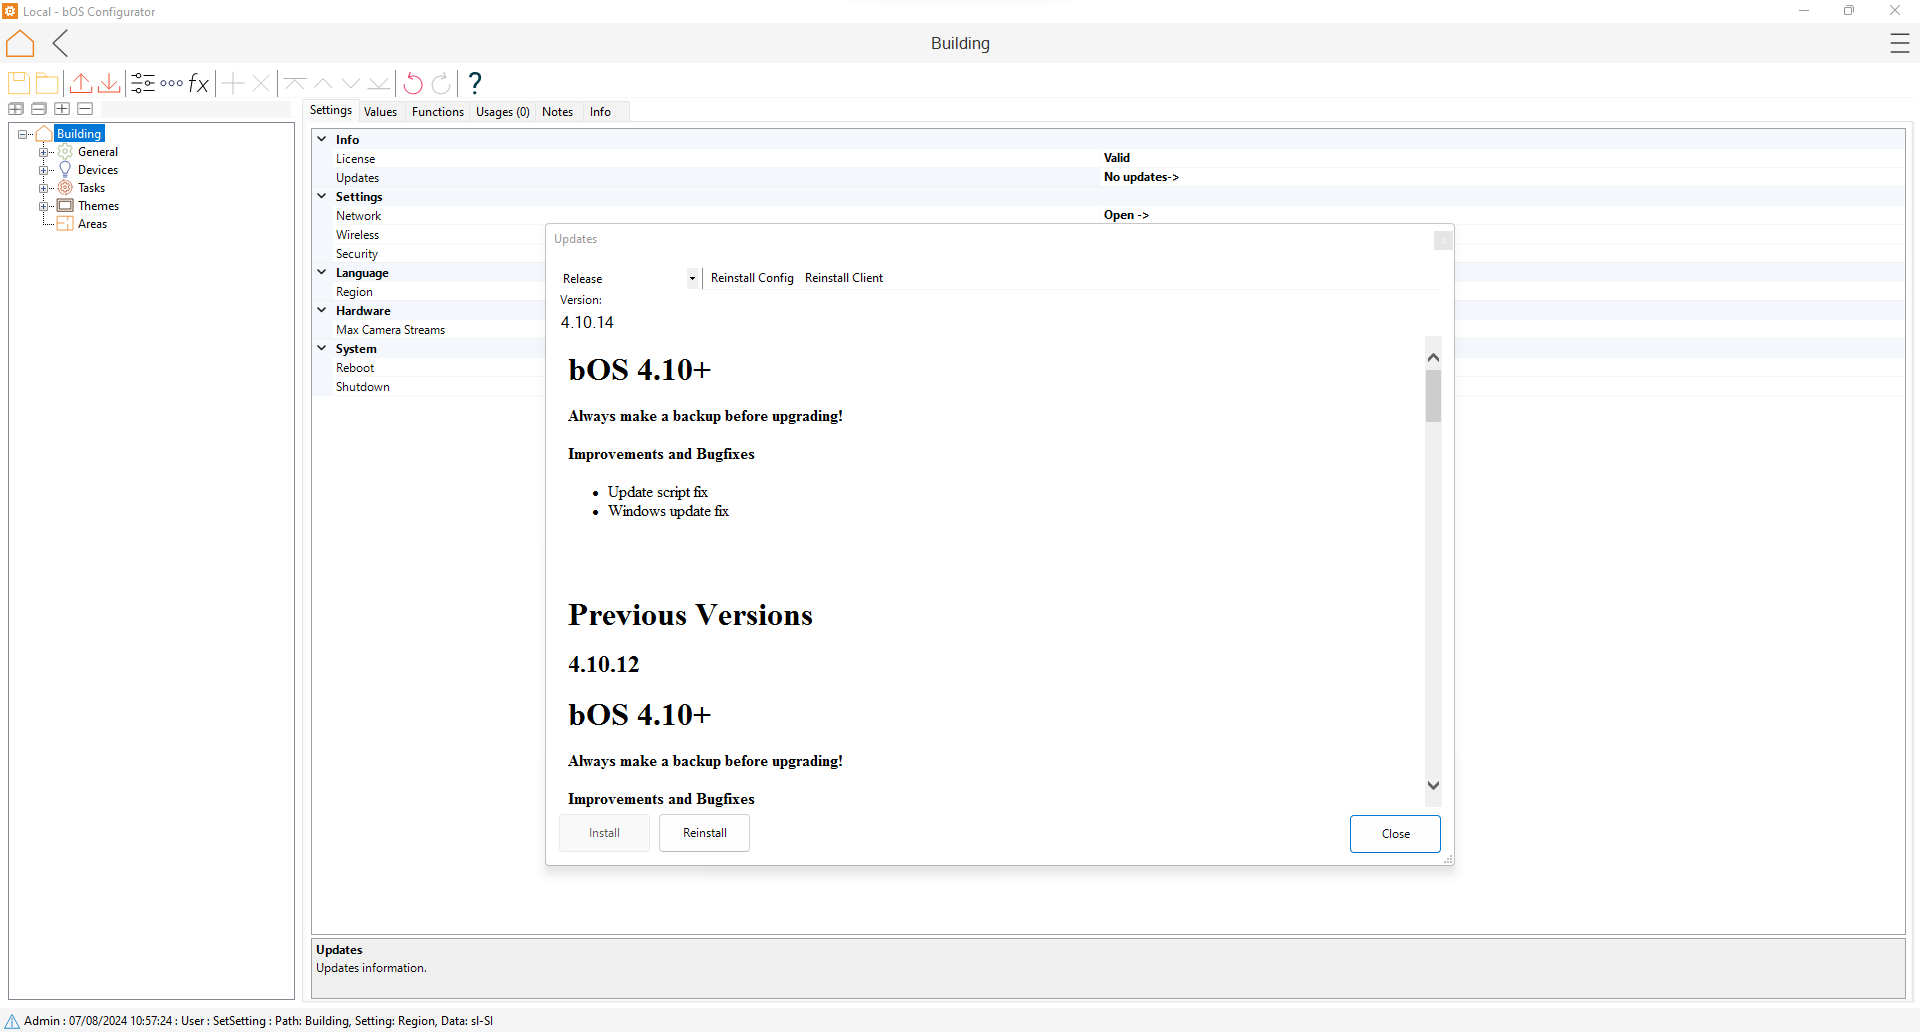Click the gray Redo arrow icon

click(441, 83)
